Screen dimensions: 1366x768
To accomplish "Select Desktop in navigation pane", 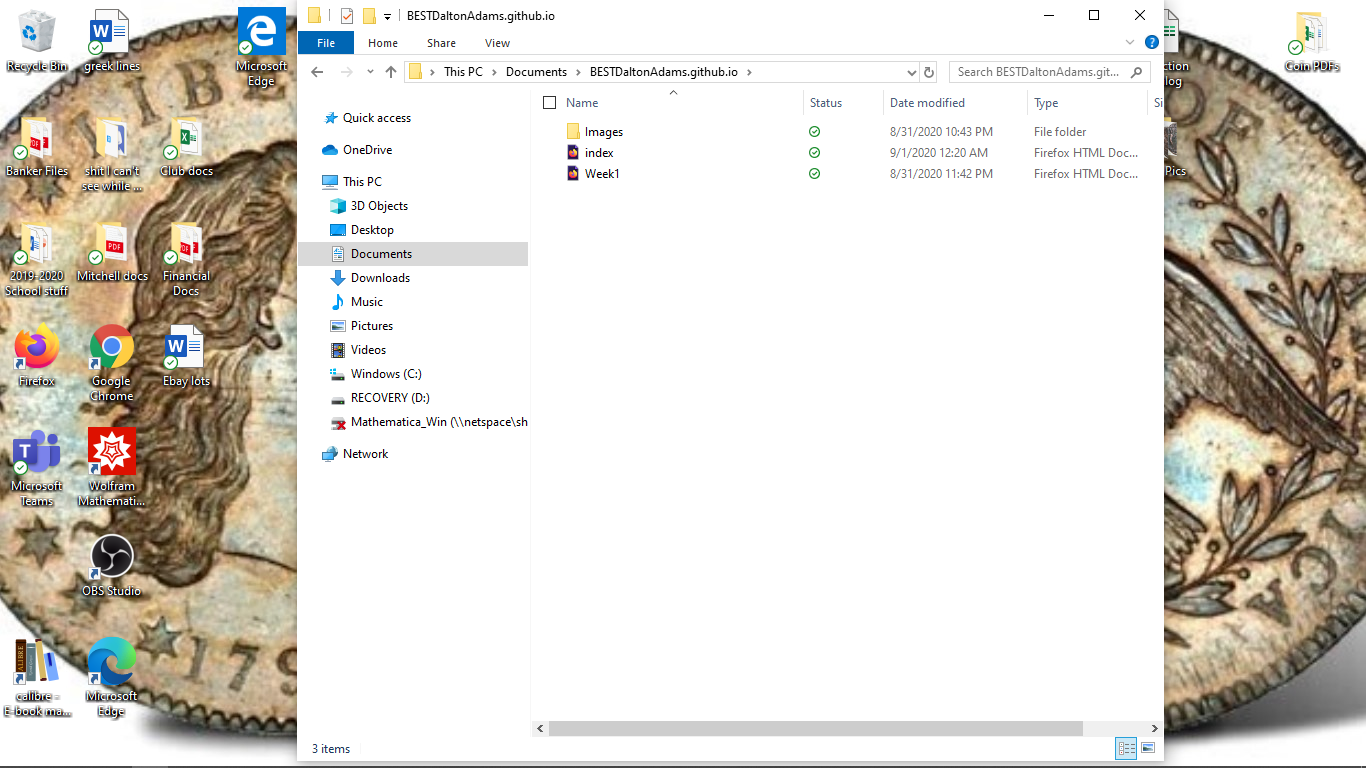I will [372, 230].
